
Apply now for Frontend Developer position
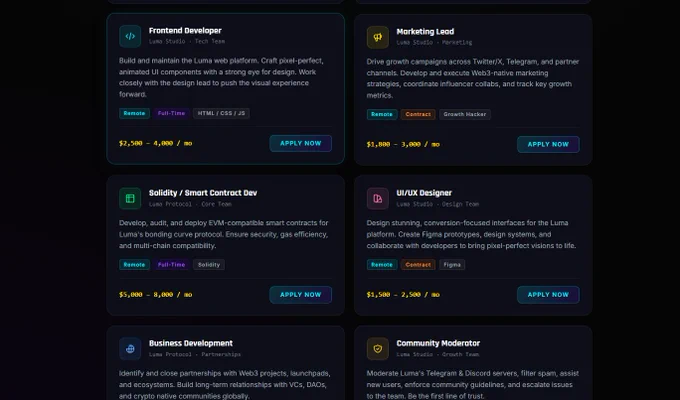point(301,143)
